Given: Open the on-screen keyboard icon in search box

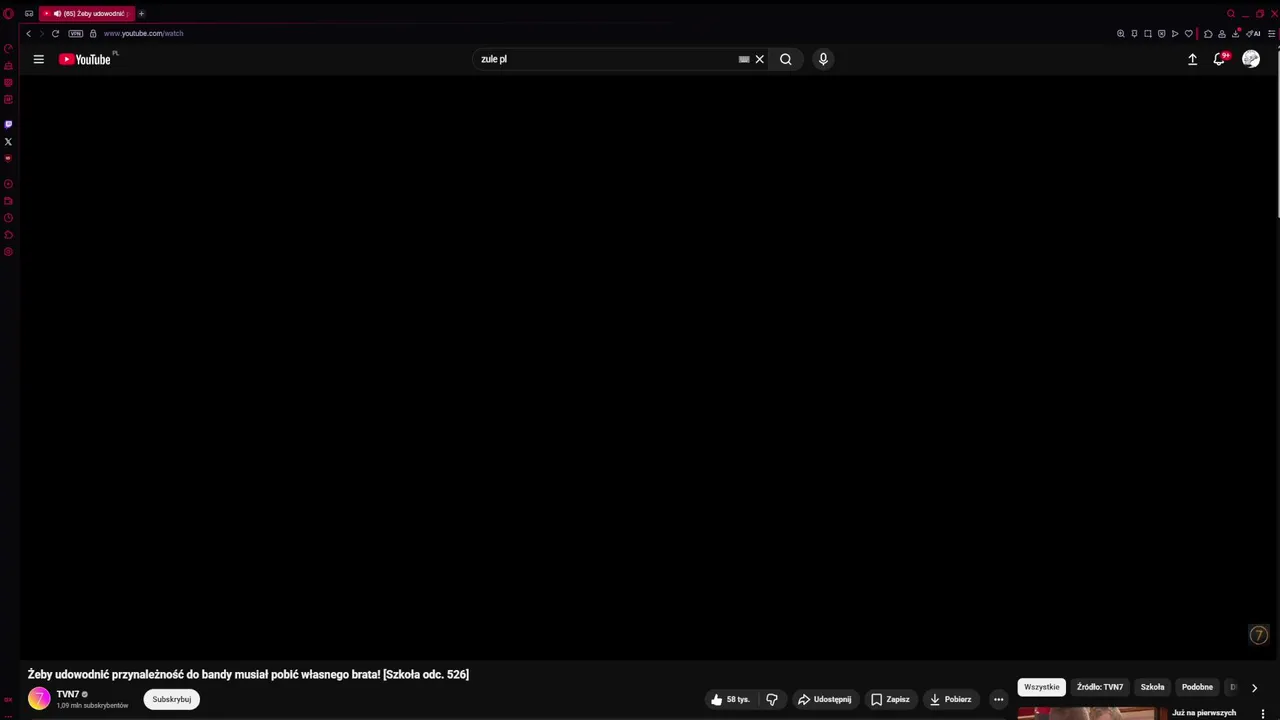Looking at the screenshot, I should click(744, 59).
